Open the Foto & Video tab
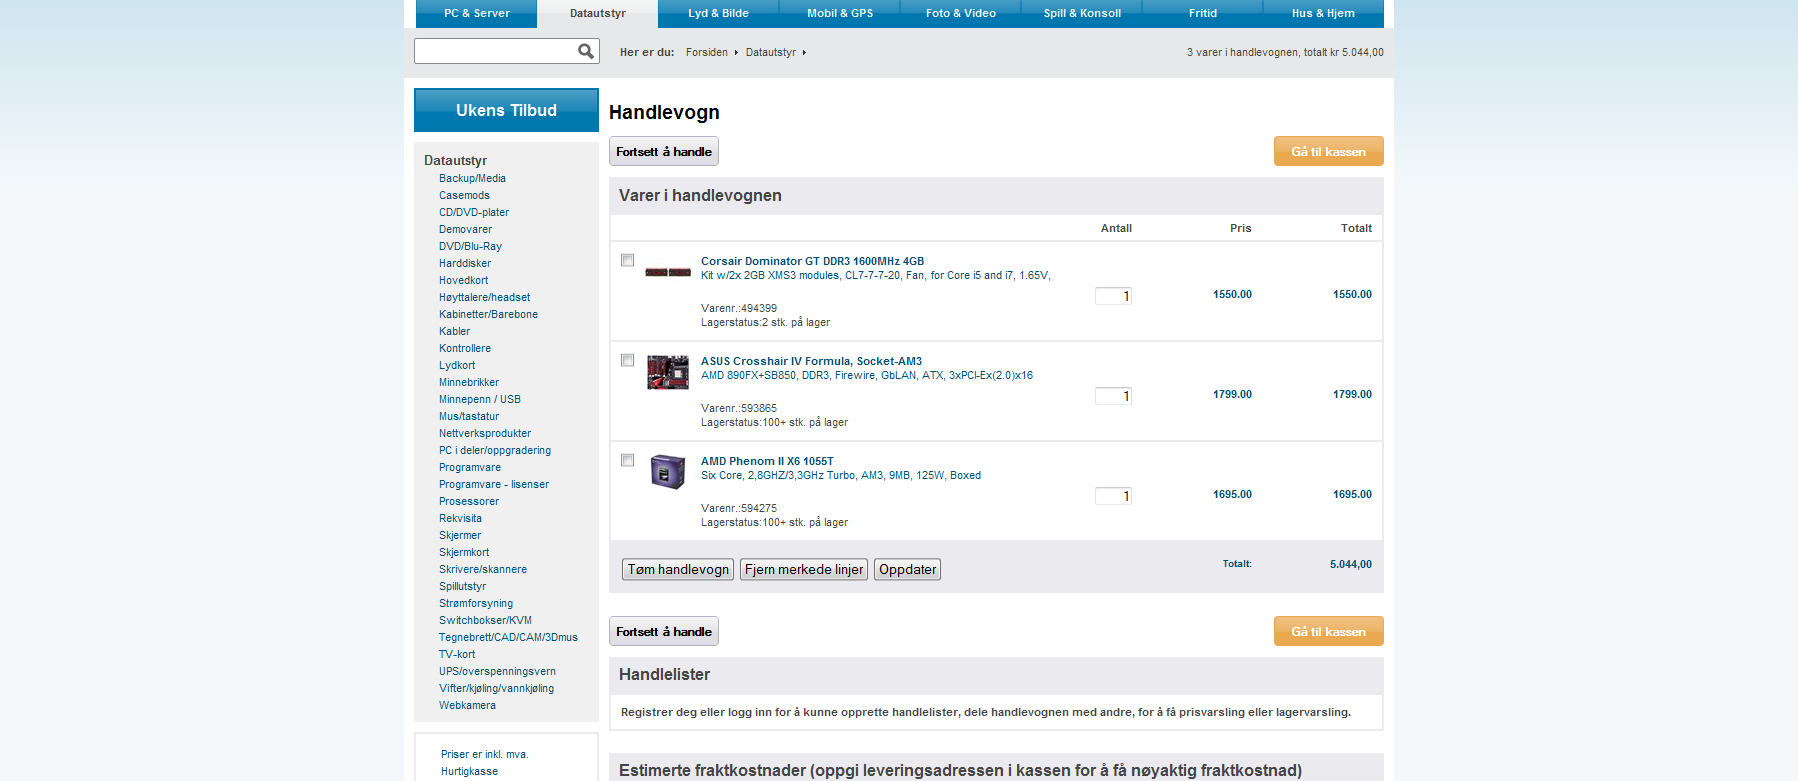 pos(961,13)
